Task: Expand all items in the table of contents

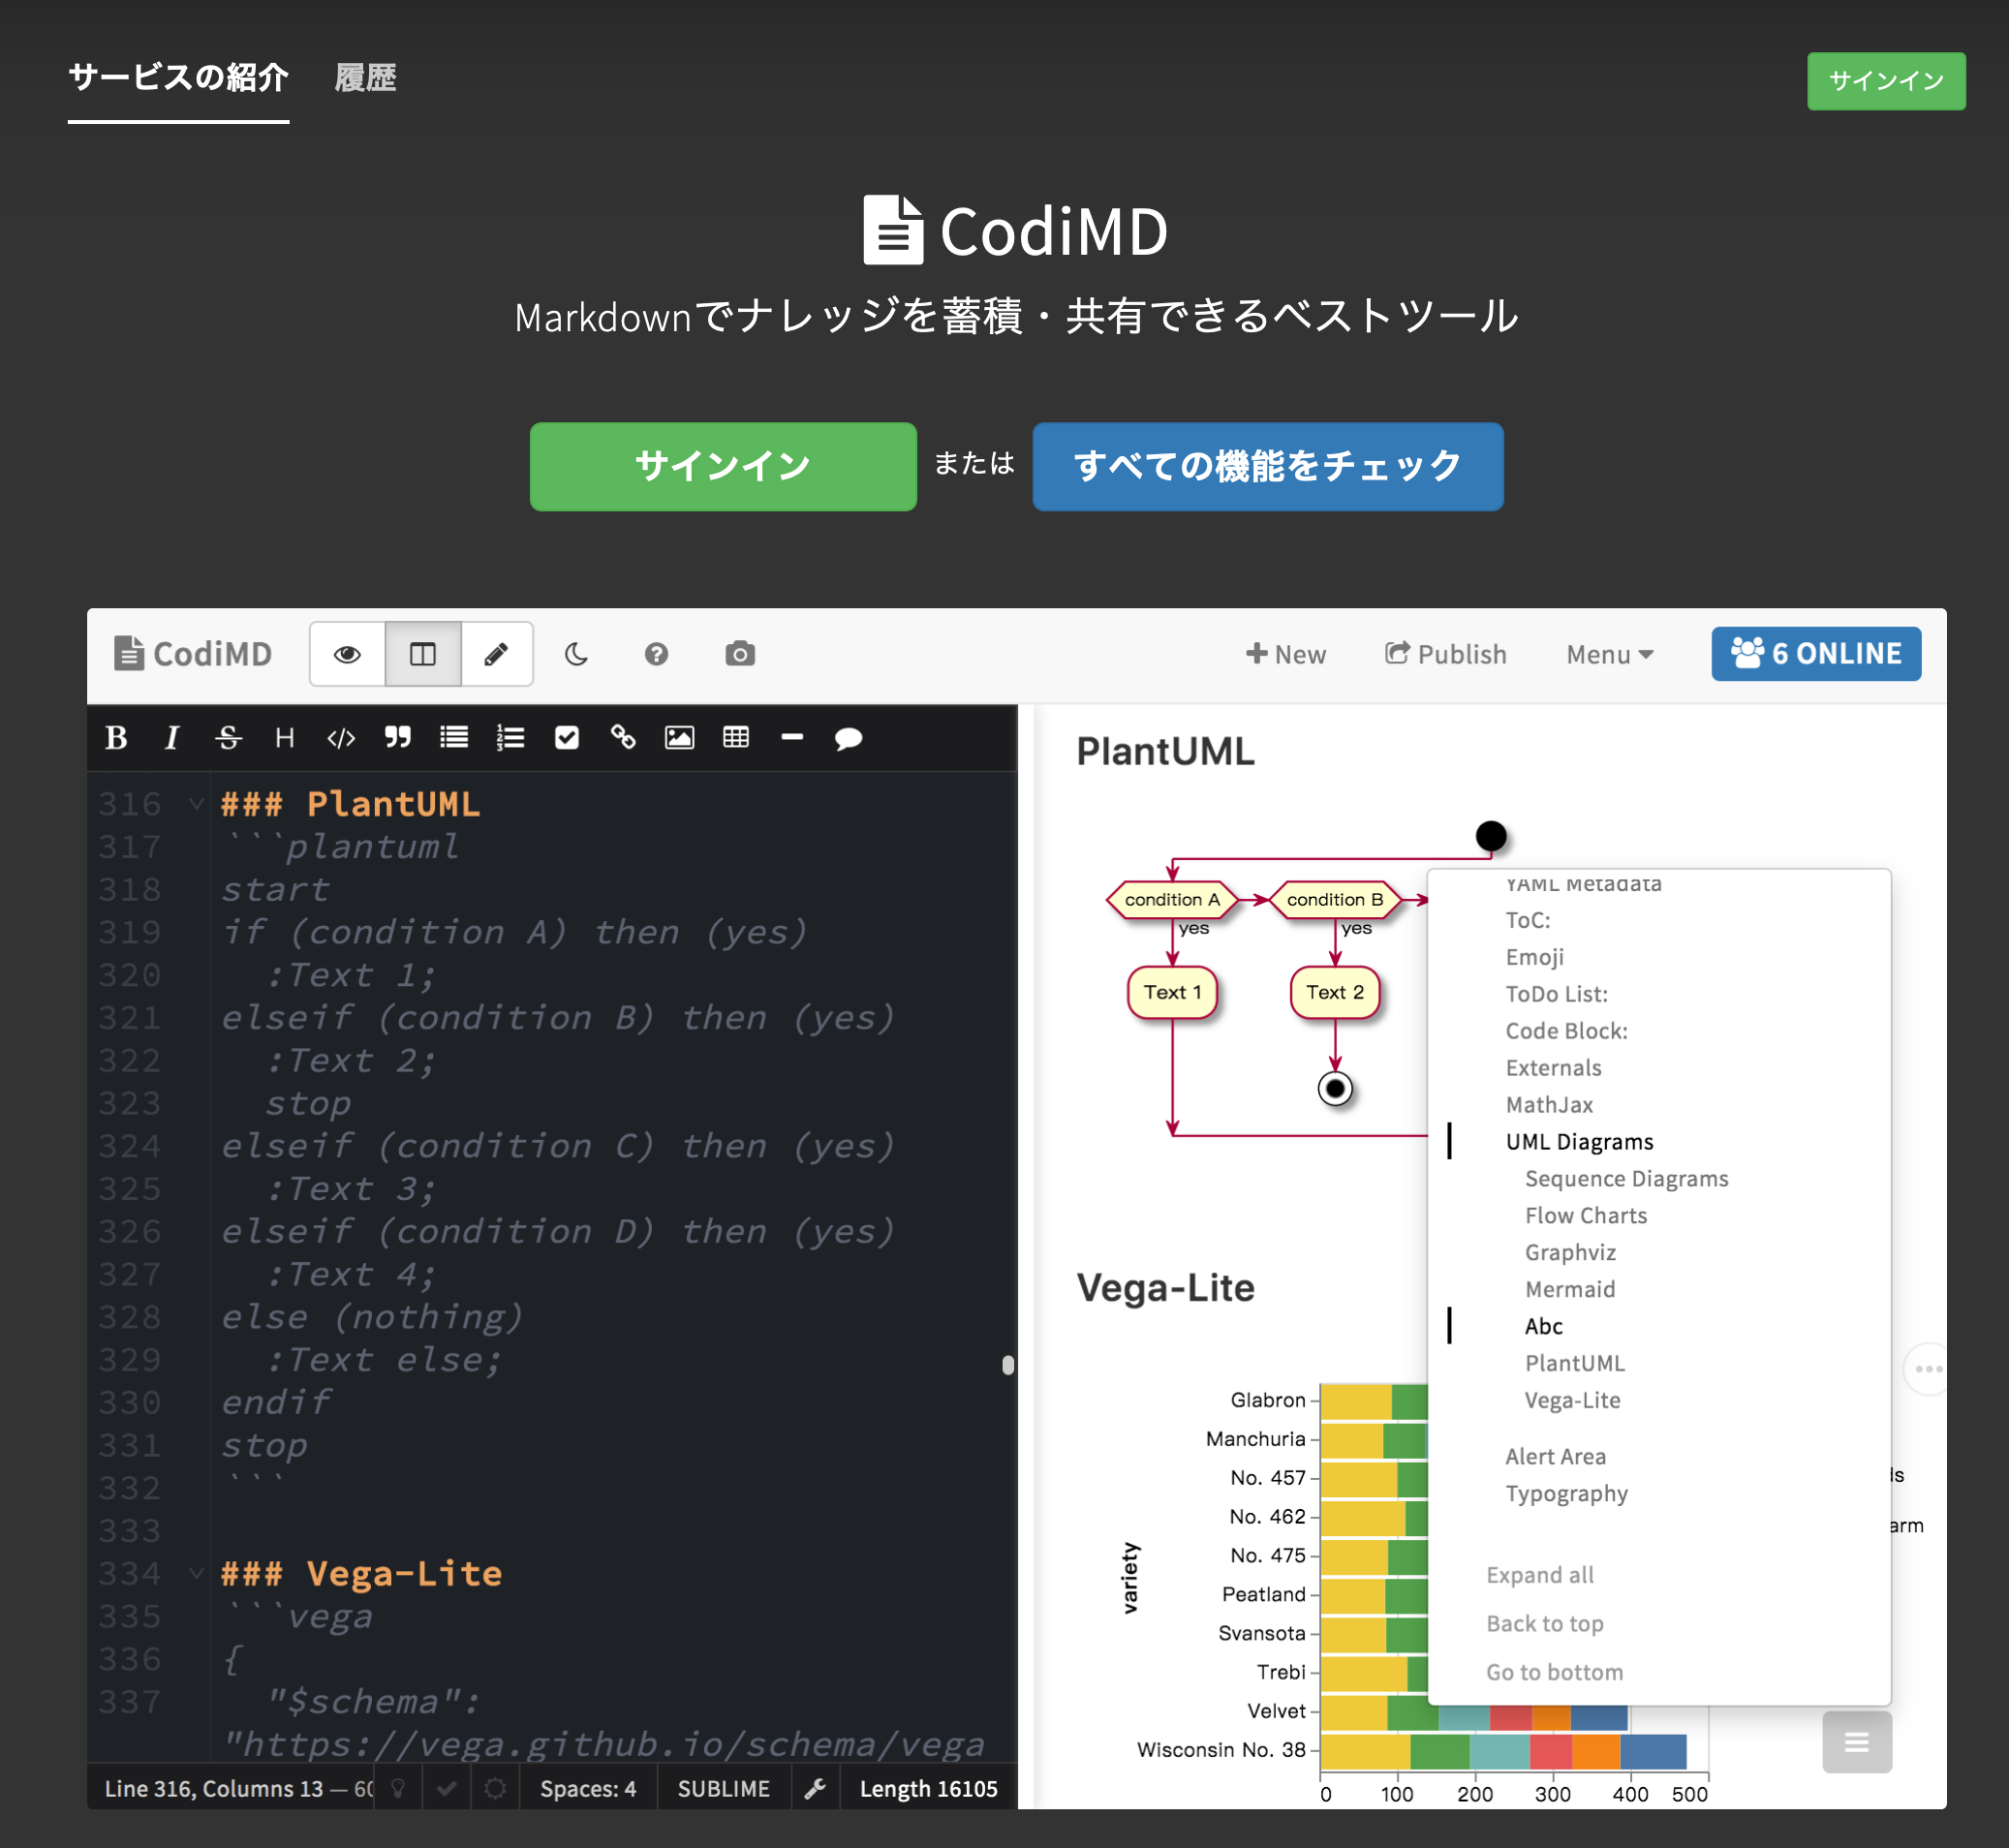Action: pos(1540,1574)
